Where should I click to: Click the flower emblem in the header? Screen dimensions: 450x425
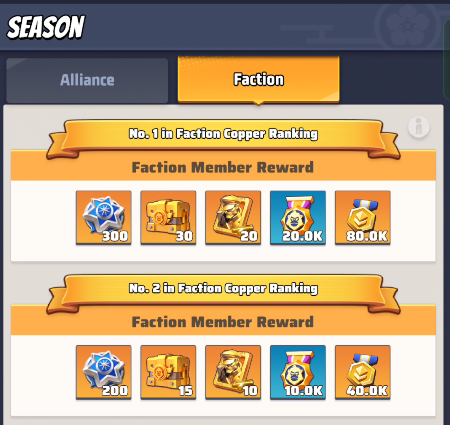coord(407,25)
